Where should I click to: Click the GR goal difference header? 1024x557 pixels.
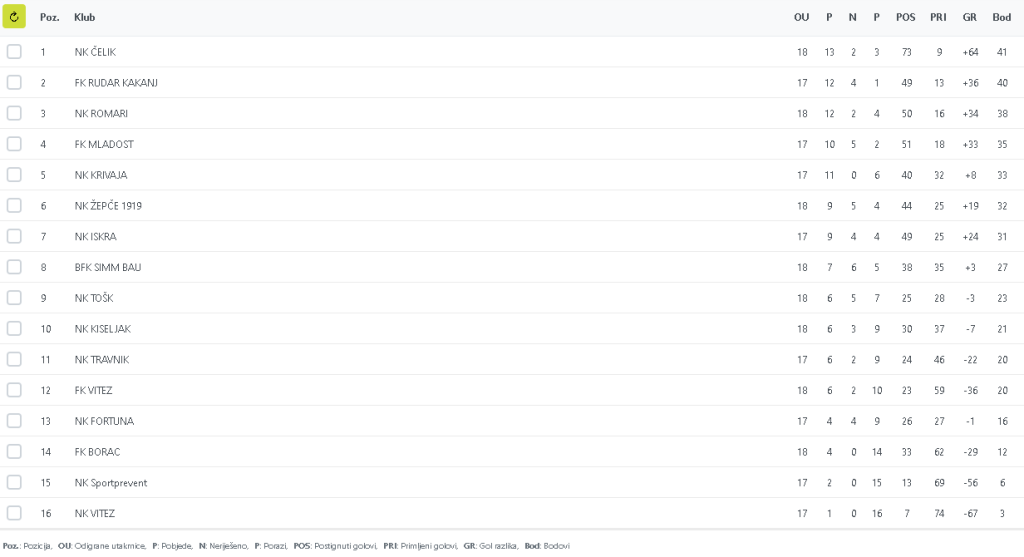pyautogui.click(x=969, y=18)
